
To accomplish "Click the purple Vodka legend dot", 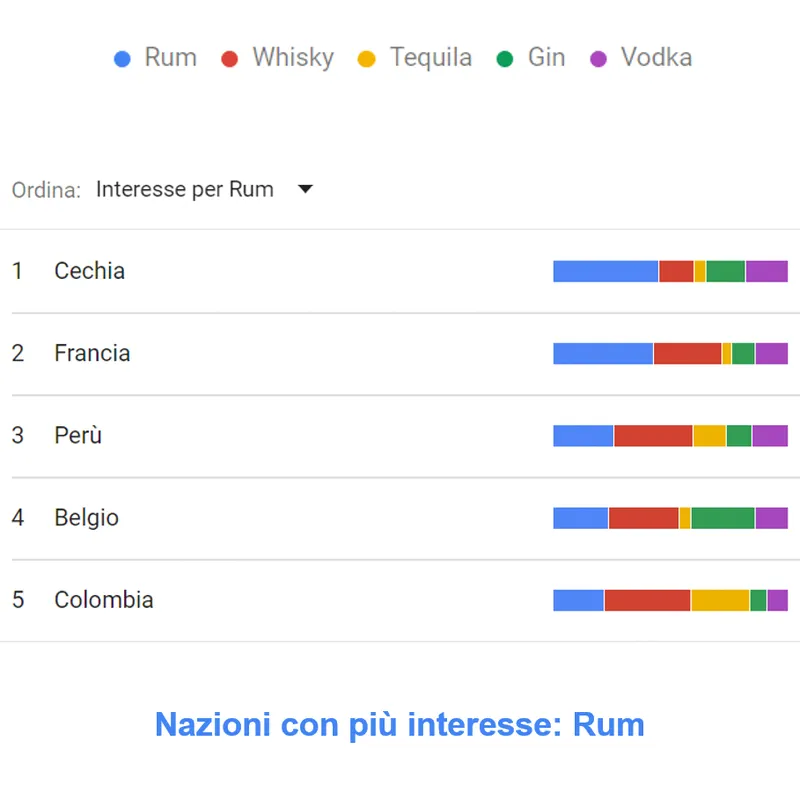I will click(x=598, y=59).
